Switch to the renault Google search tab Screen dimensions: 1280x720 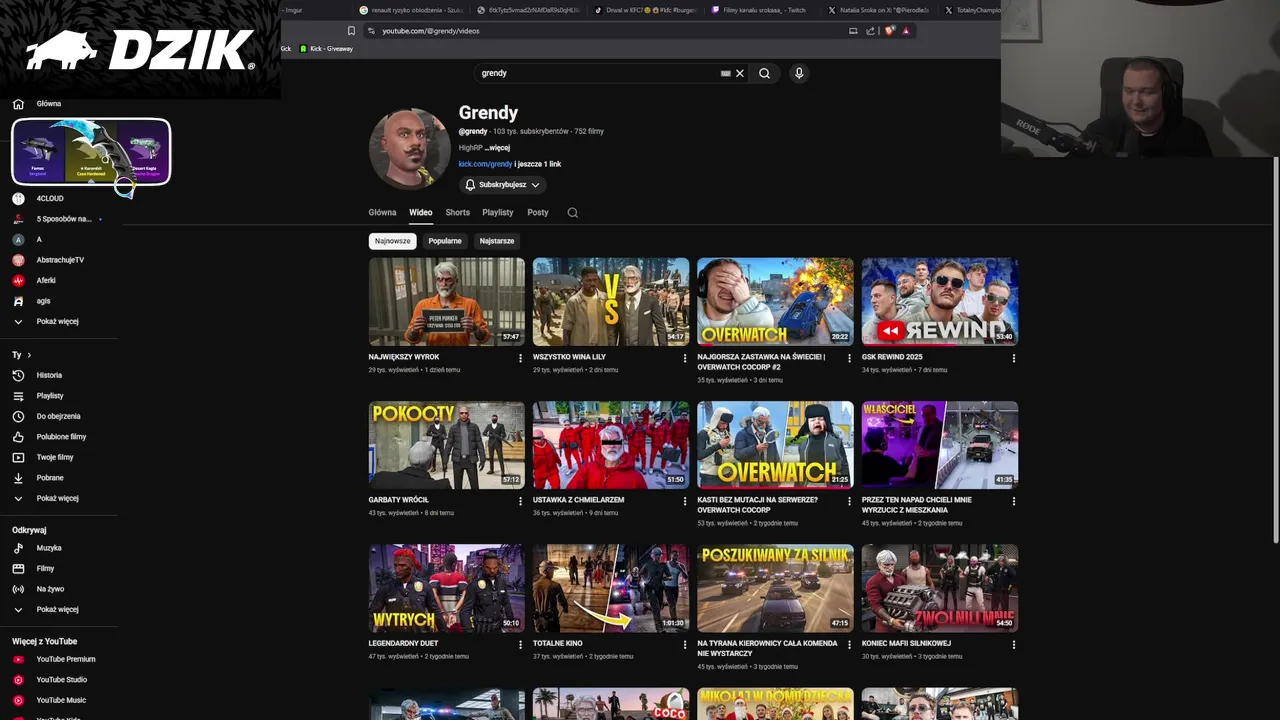click(x=410, y=10)
